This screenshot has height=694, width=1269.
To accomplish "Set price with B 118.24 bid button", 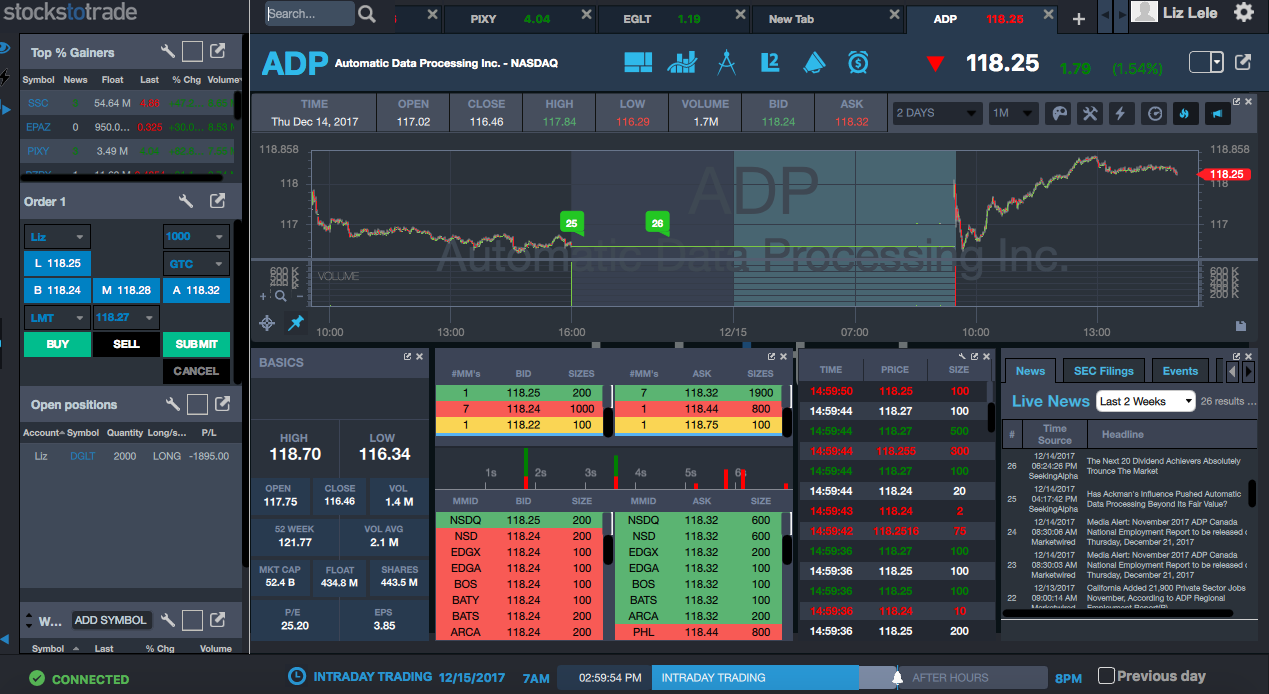I will pyautogui.click(x=57, y=290).
